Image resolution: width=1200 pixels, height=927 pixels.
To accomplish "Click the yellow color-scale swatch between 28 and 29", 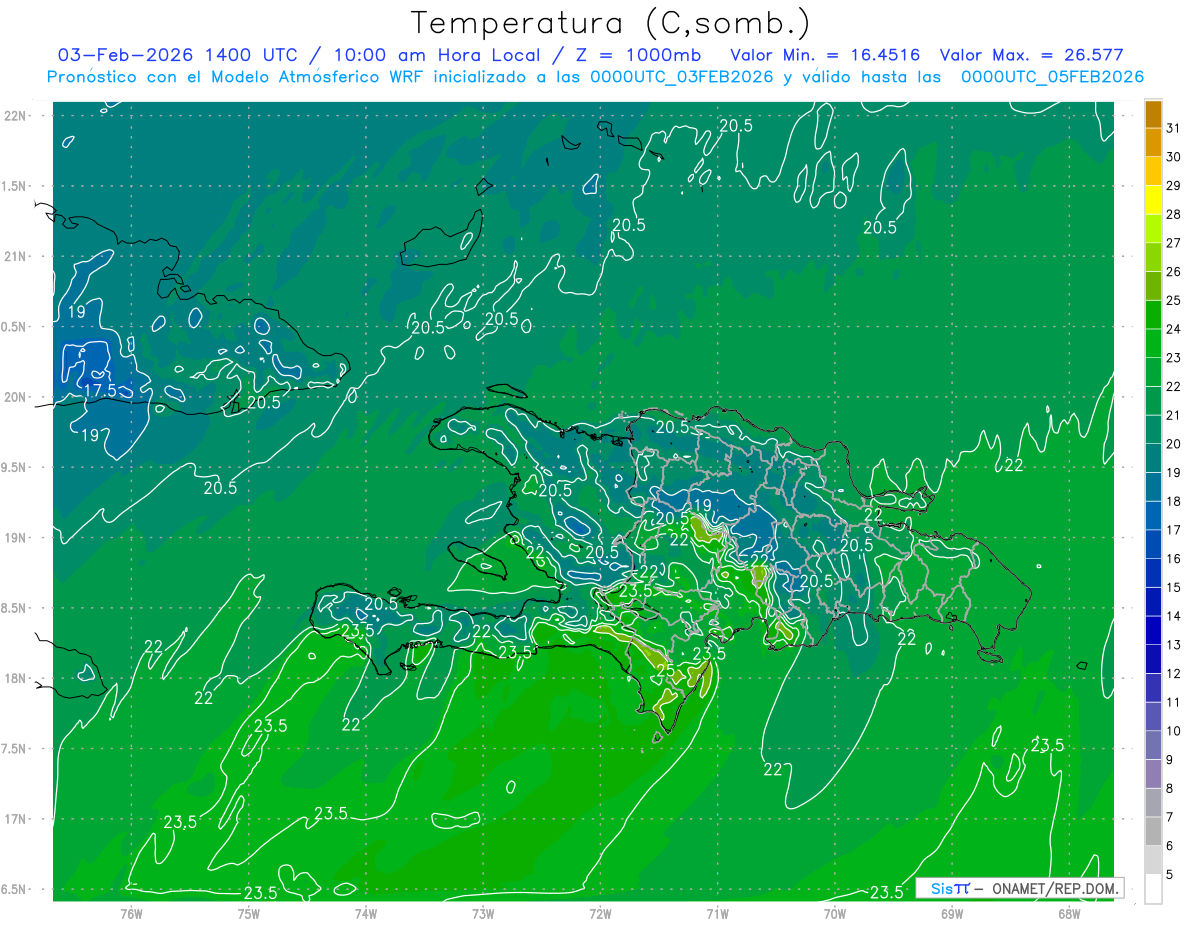I will point(1153,200).
